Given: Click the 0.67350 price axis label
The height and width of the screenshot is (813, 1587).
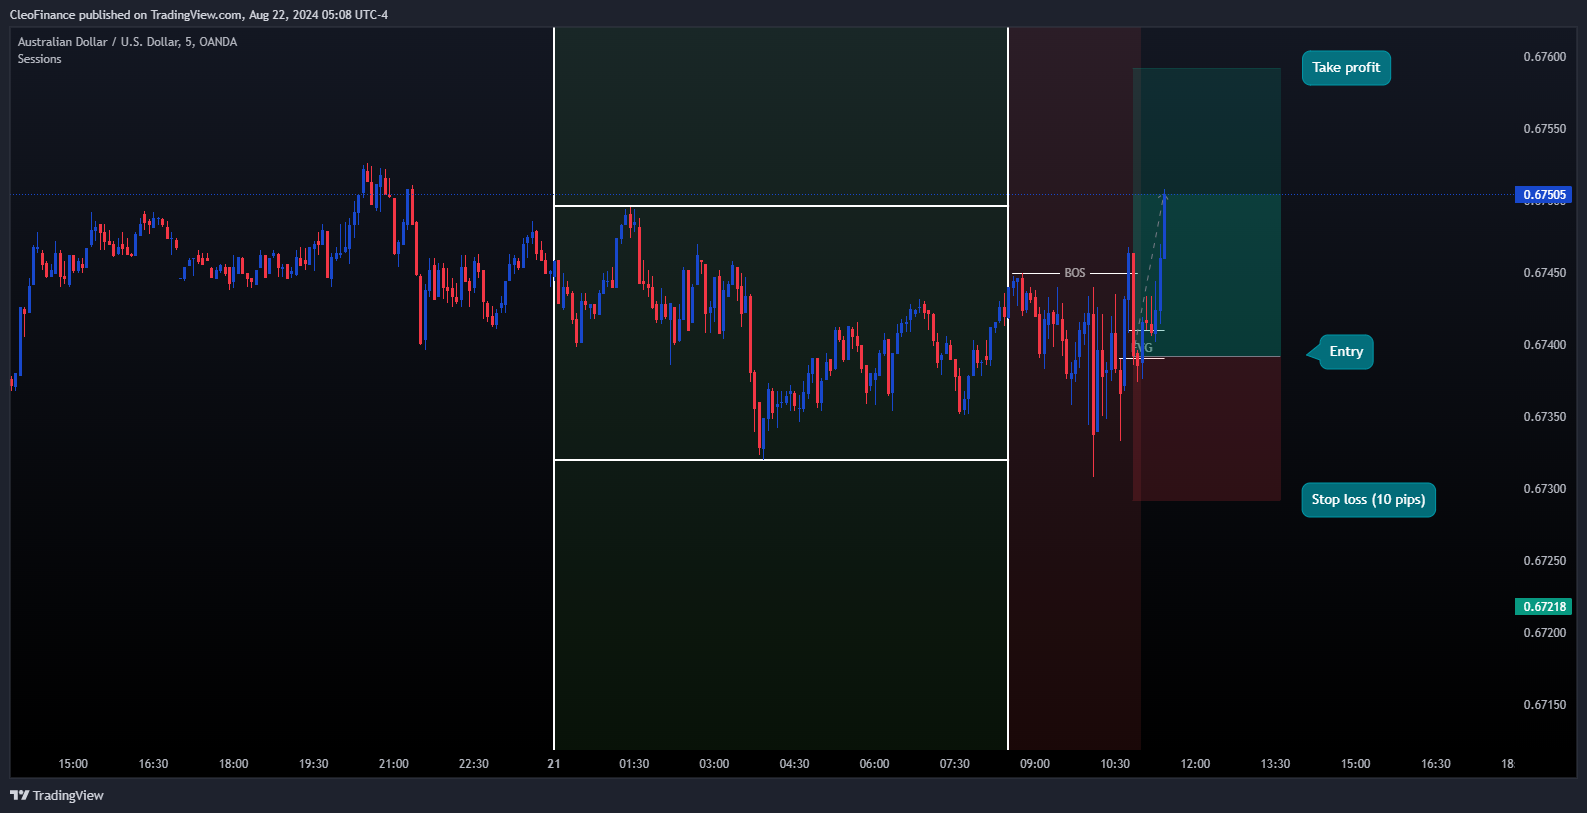Looking at the screenshot, I should (x=1544, y=417).
